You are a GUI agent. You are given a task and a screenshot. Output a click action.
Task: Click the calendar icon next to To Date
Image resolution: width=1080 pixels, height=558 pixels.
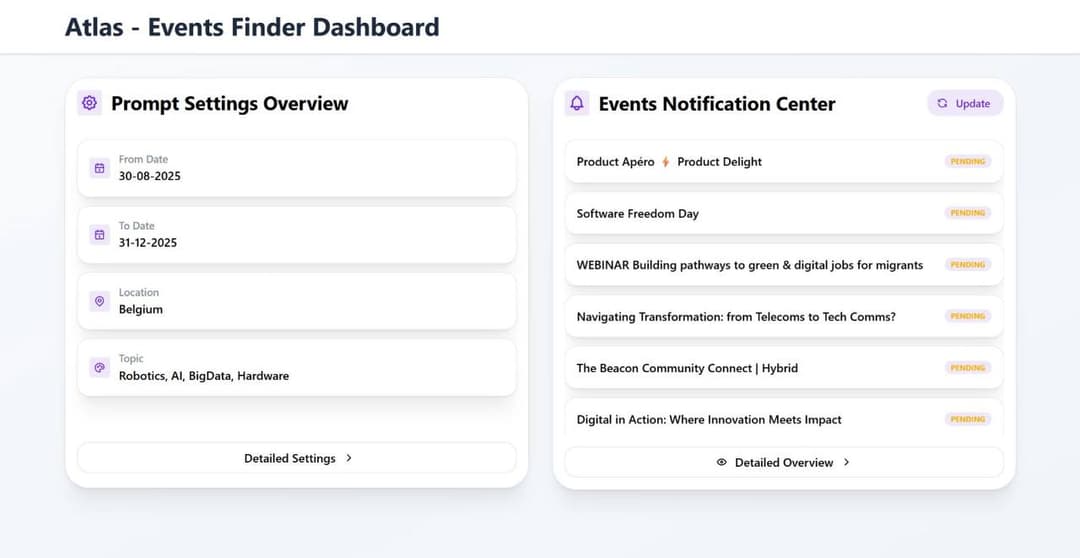click(x=99, y=234)
